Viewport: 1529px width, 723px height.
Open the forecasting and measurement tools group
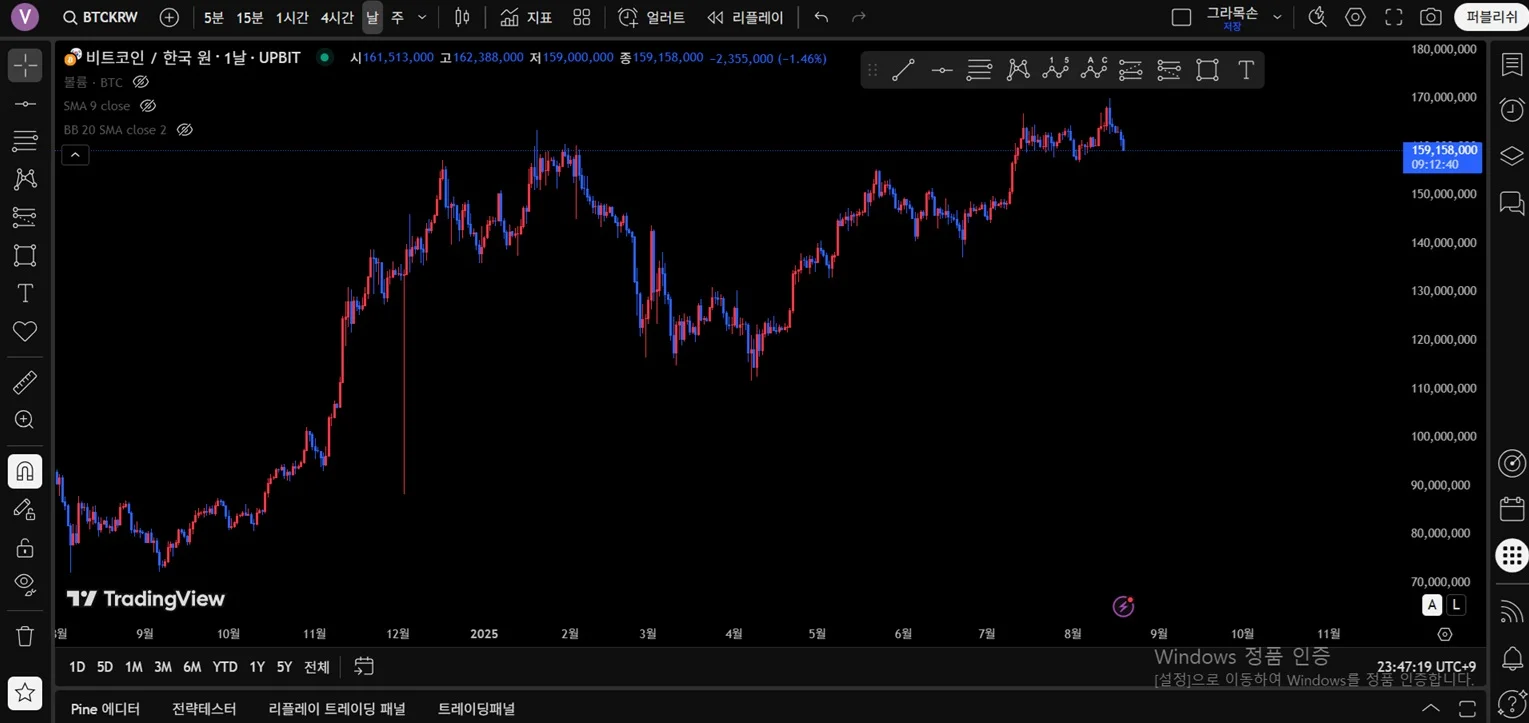pos(25,217)
